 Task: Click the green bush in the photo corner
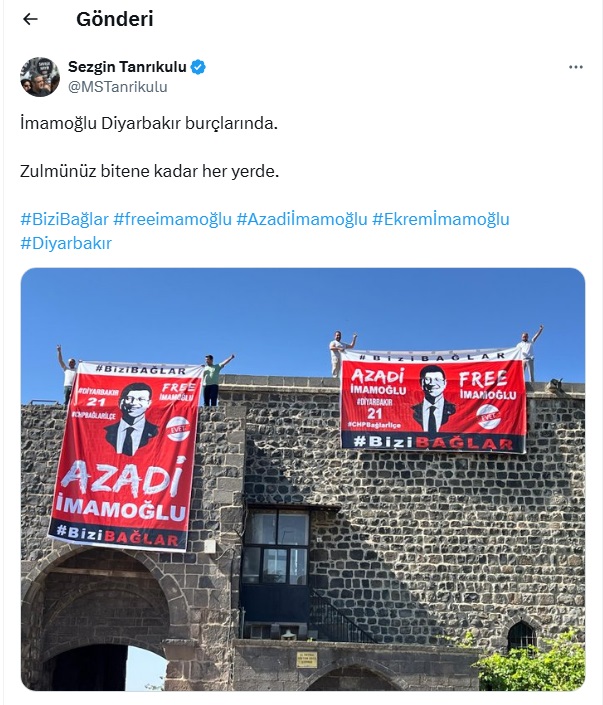point(531,663)
